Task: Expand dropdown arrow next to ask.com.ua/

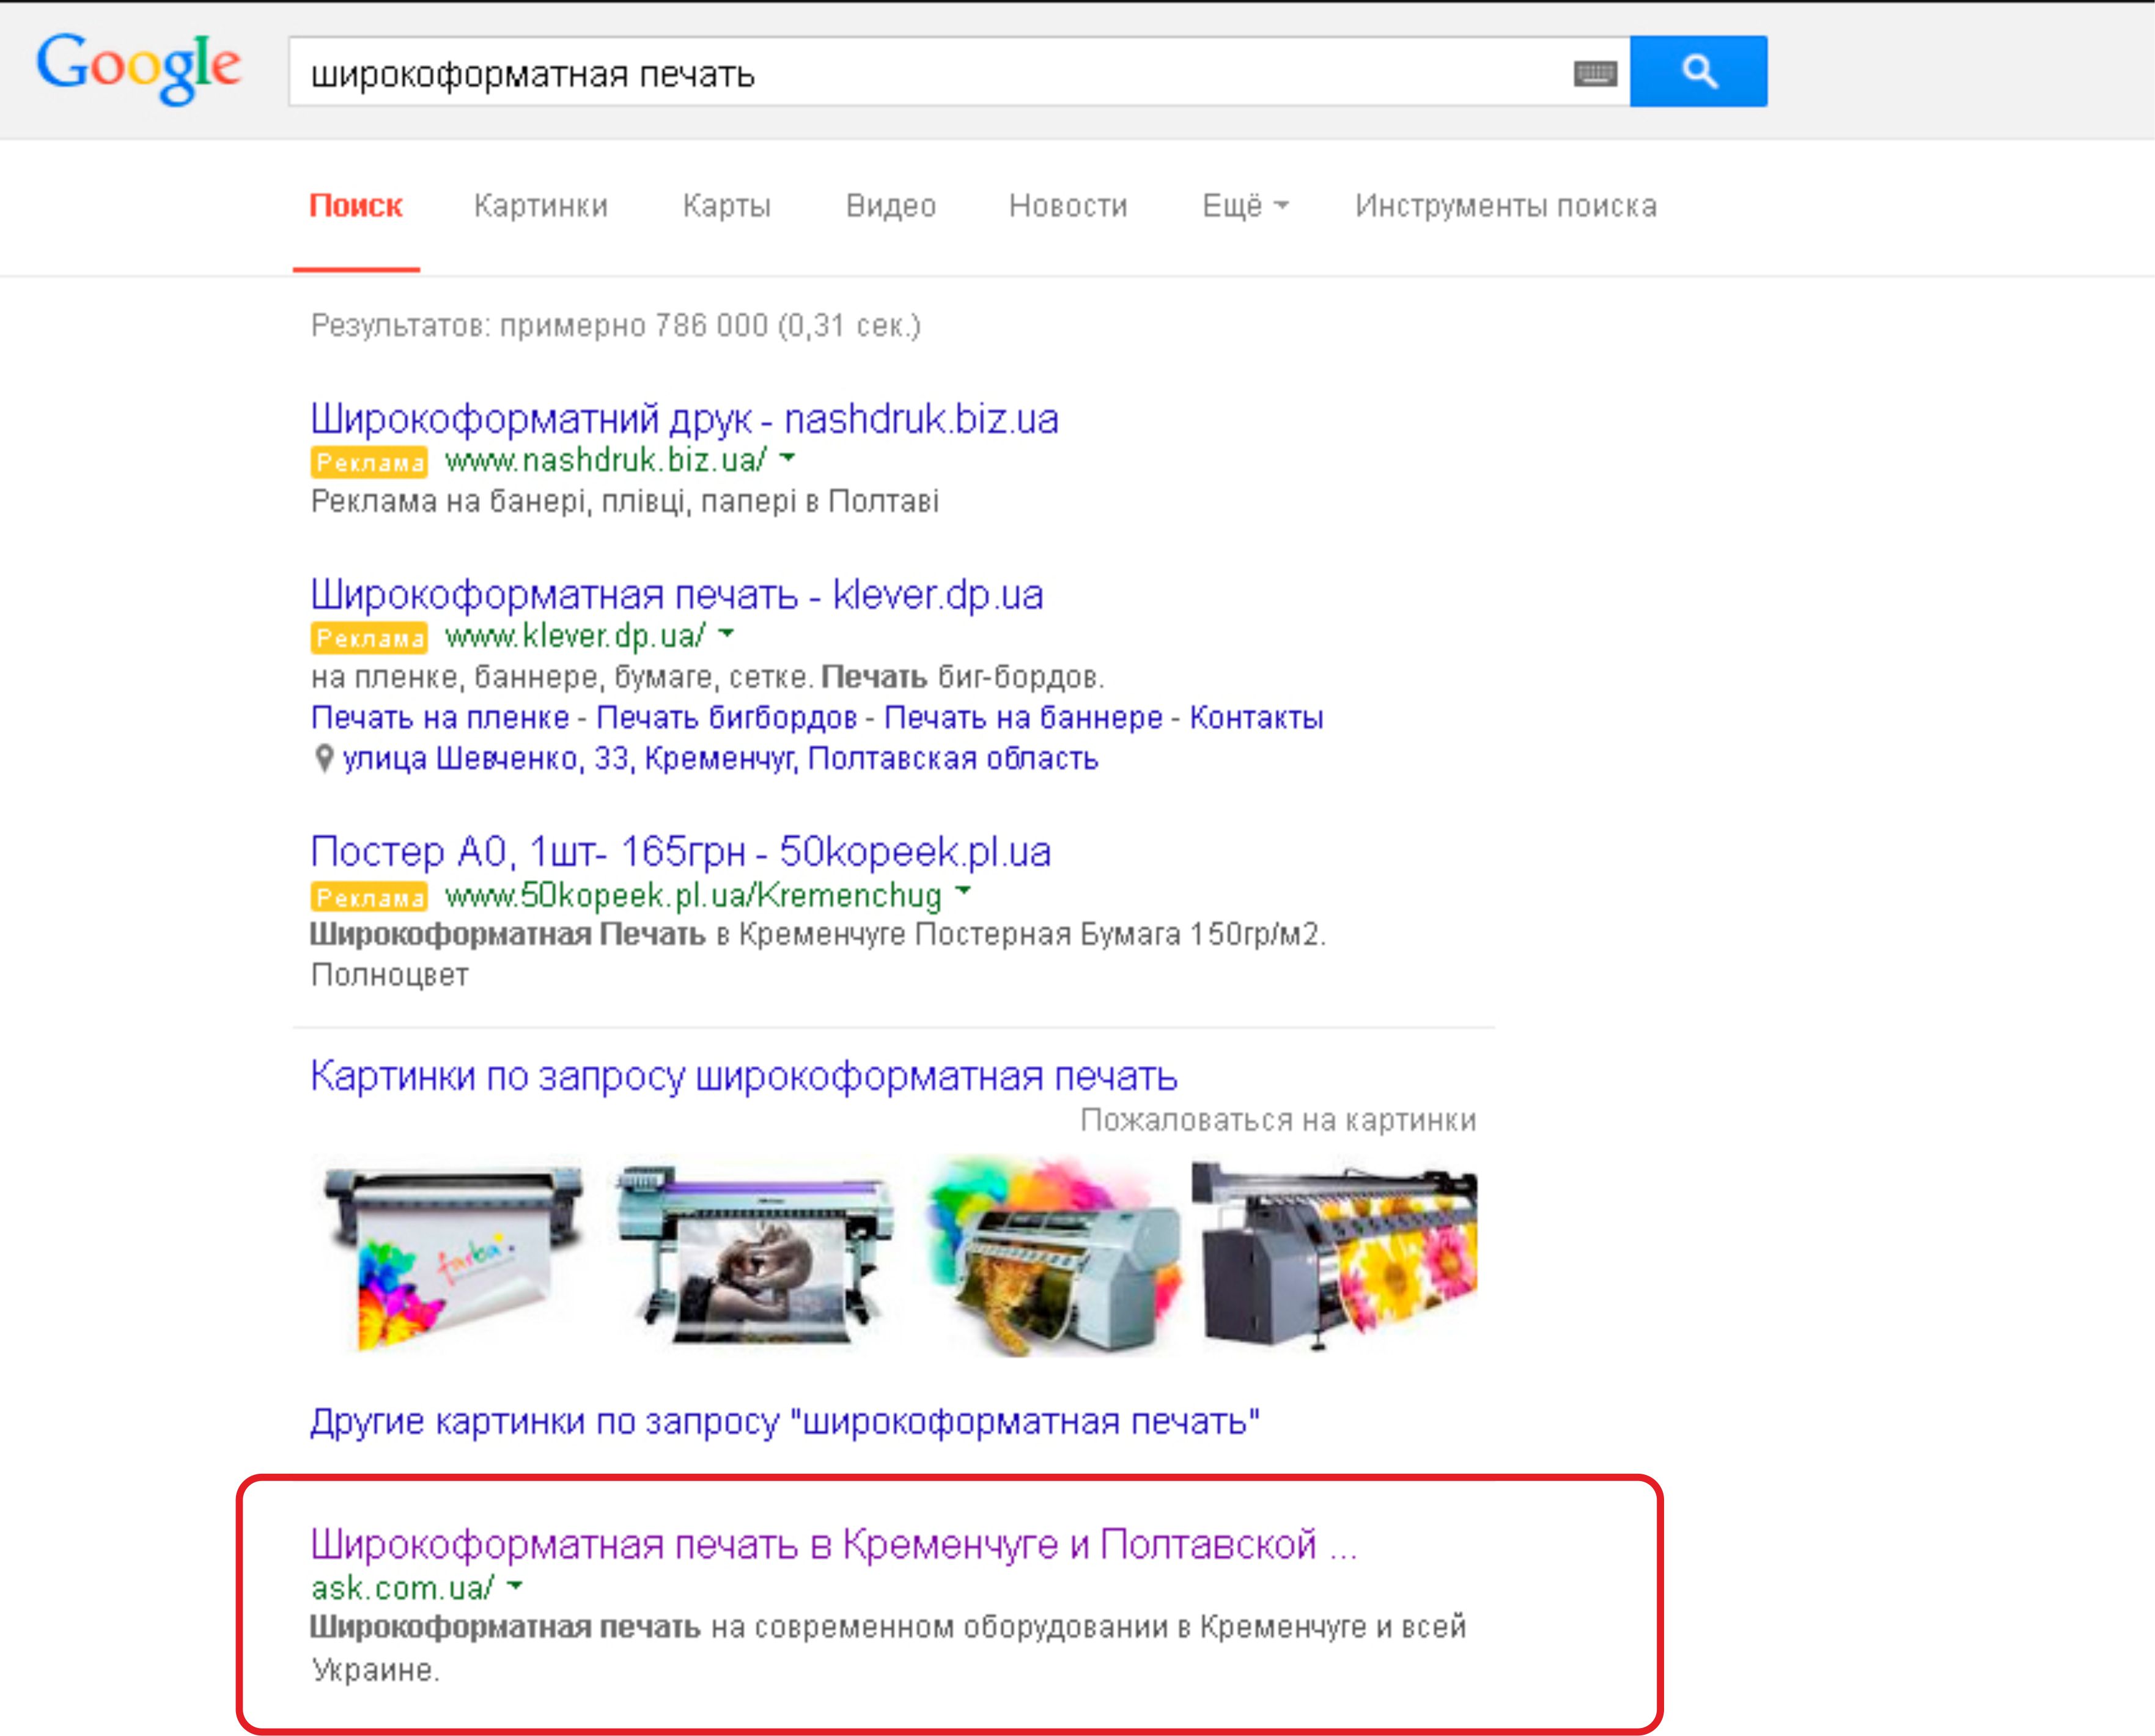Action: pos(515,1585)
